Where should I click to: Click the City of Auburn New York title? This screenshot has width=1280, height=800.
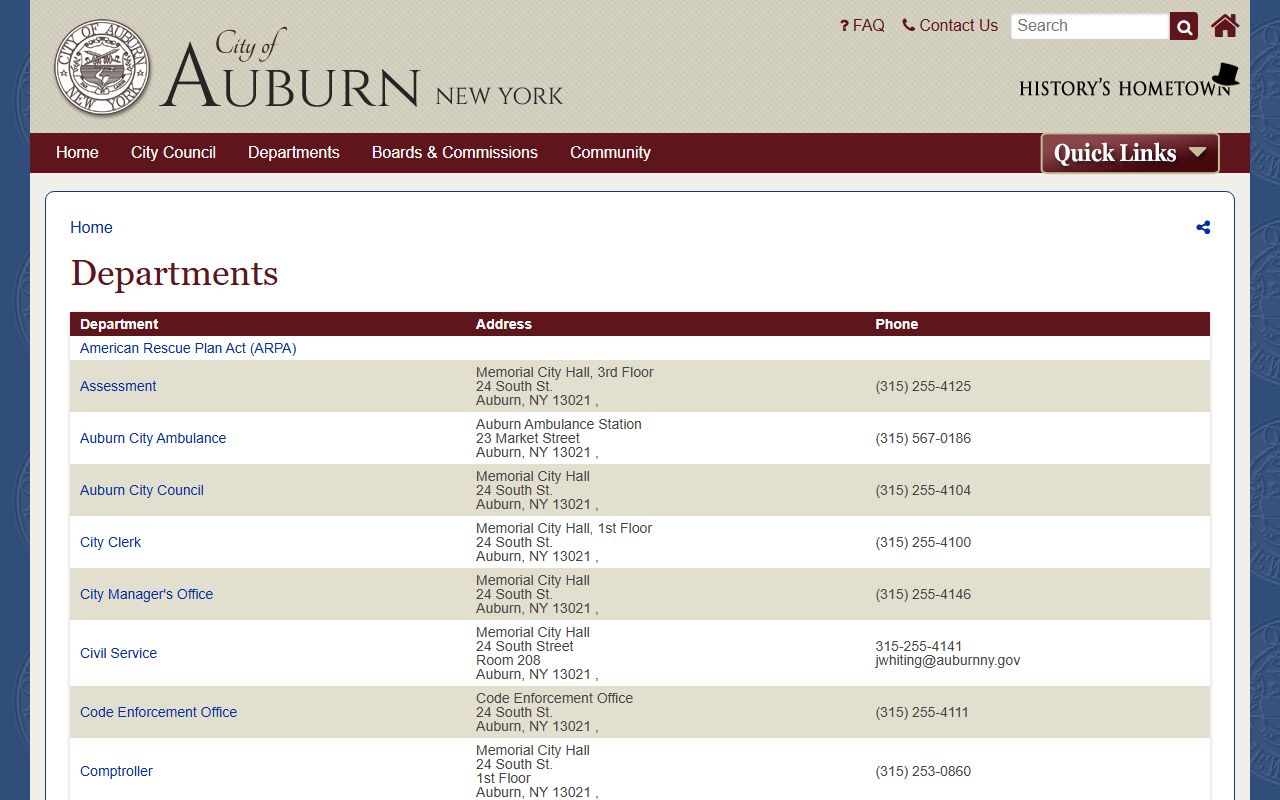pos(362,68)
